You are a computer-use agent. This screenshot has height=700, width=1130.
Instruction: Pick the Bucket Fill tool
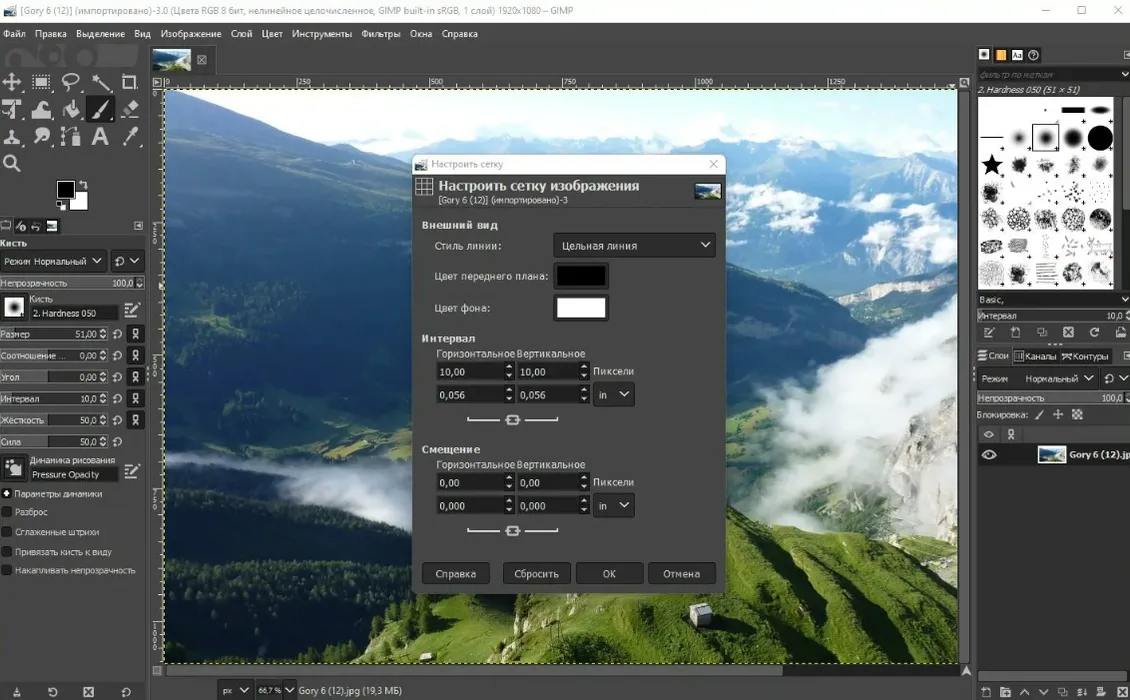pos(71,109)
